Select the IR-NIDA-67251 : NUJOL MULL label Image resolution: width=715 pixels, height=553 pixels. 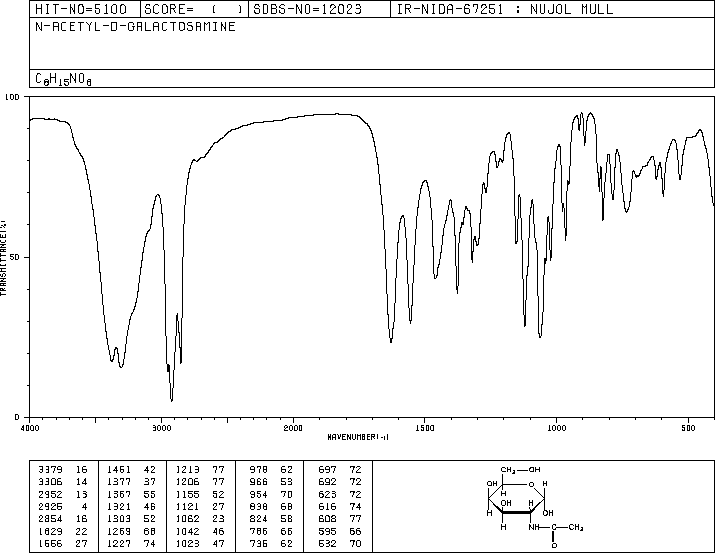point(505,9)
